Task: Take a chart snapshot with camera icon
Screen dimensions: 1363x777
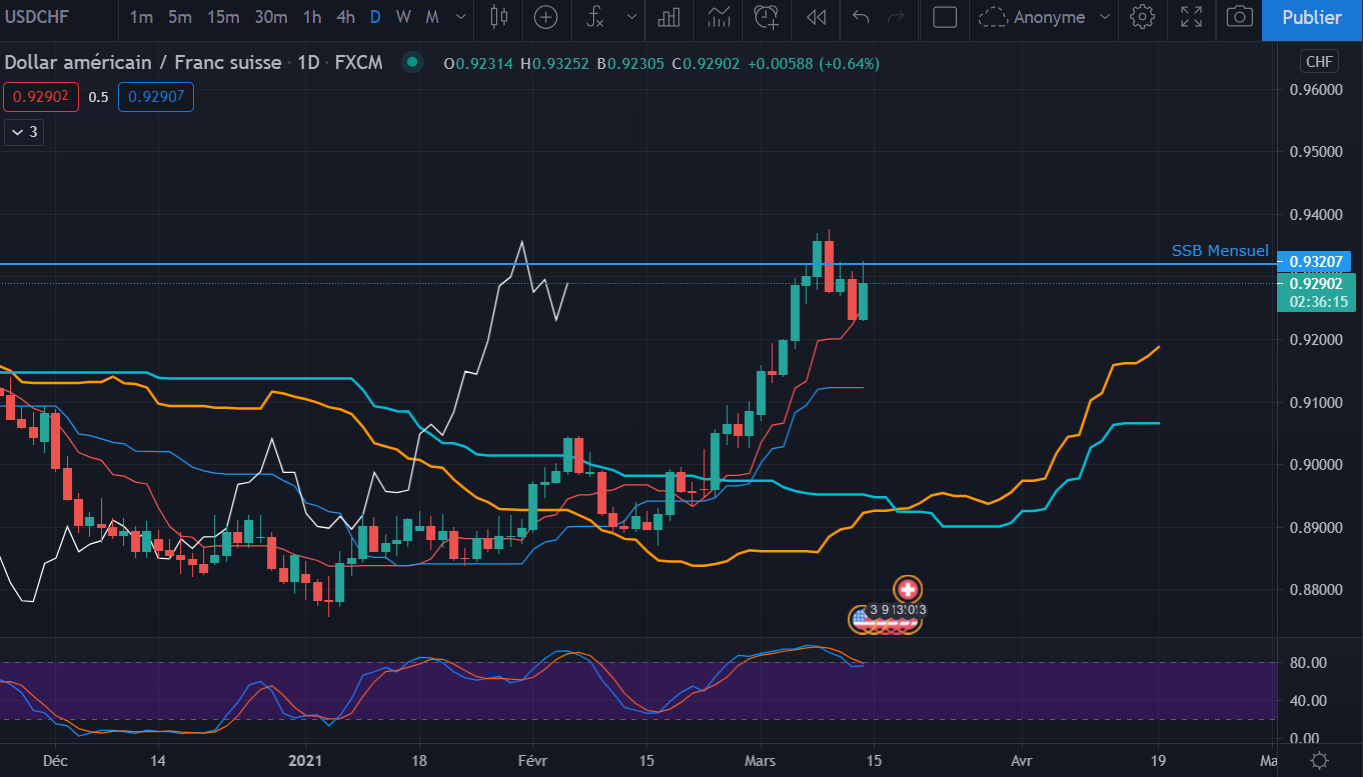Action: point(1240,17)
